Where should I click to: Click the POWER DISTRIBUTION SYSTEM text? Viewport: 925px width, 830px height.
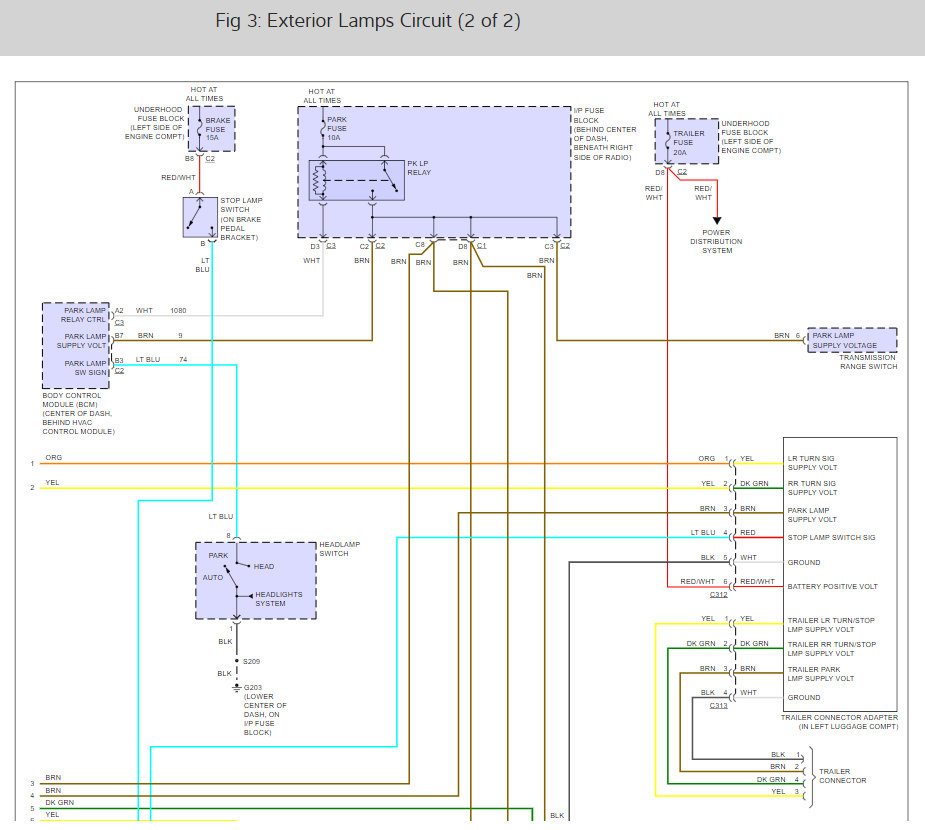pyautogui.click(x=716, y=241)
